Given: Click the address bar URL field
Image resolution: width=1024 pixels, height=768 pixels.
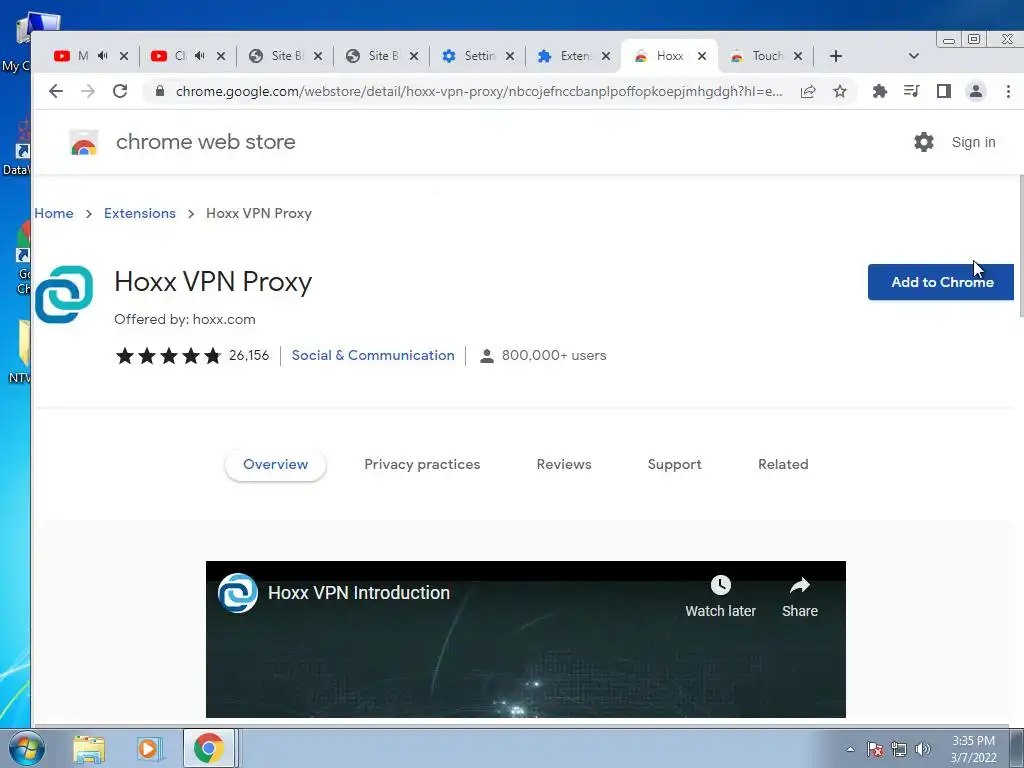Looking at the screenshot, I should pyautogui.click(x=479, y=91).
